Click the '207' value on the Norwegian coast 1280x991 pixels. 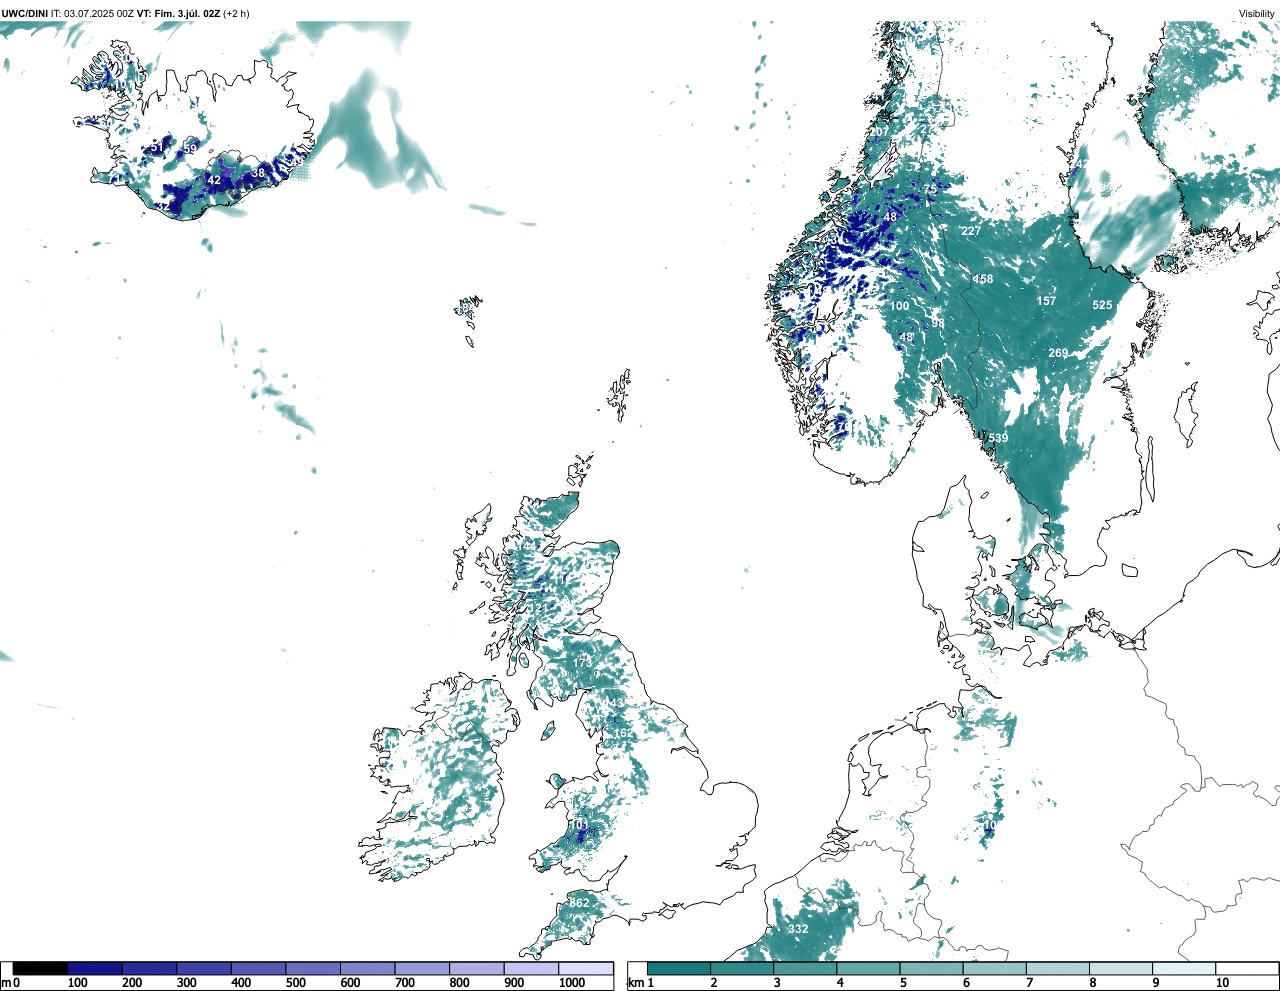pos(879,132)
